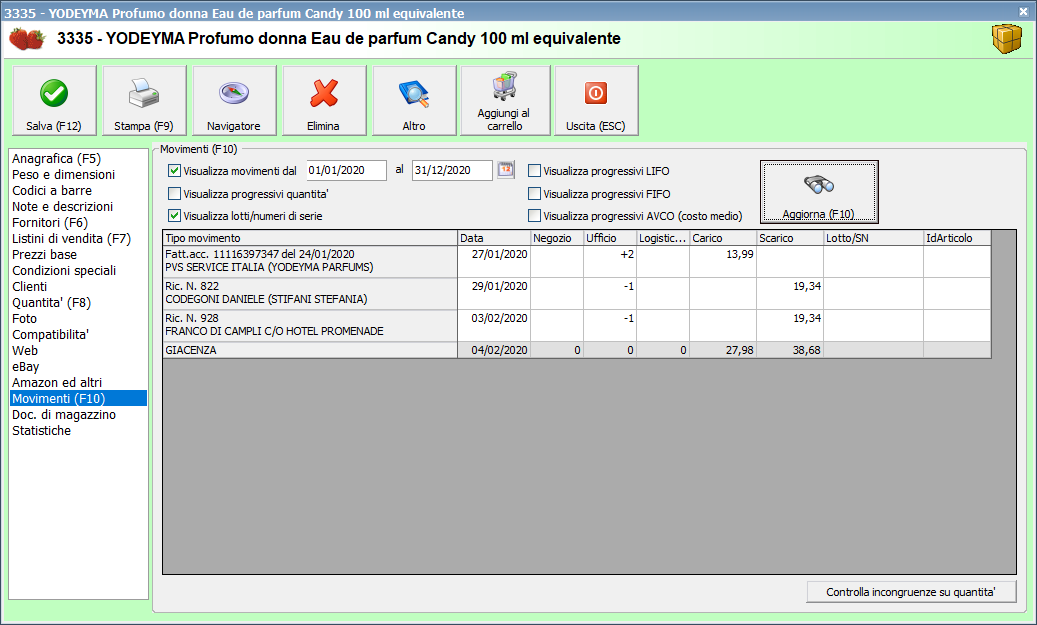Enable Visualizza progressivi AVCO checkbox
This screenshot has width=1037, height=625.
click(534, 216)
